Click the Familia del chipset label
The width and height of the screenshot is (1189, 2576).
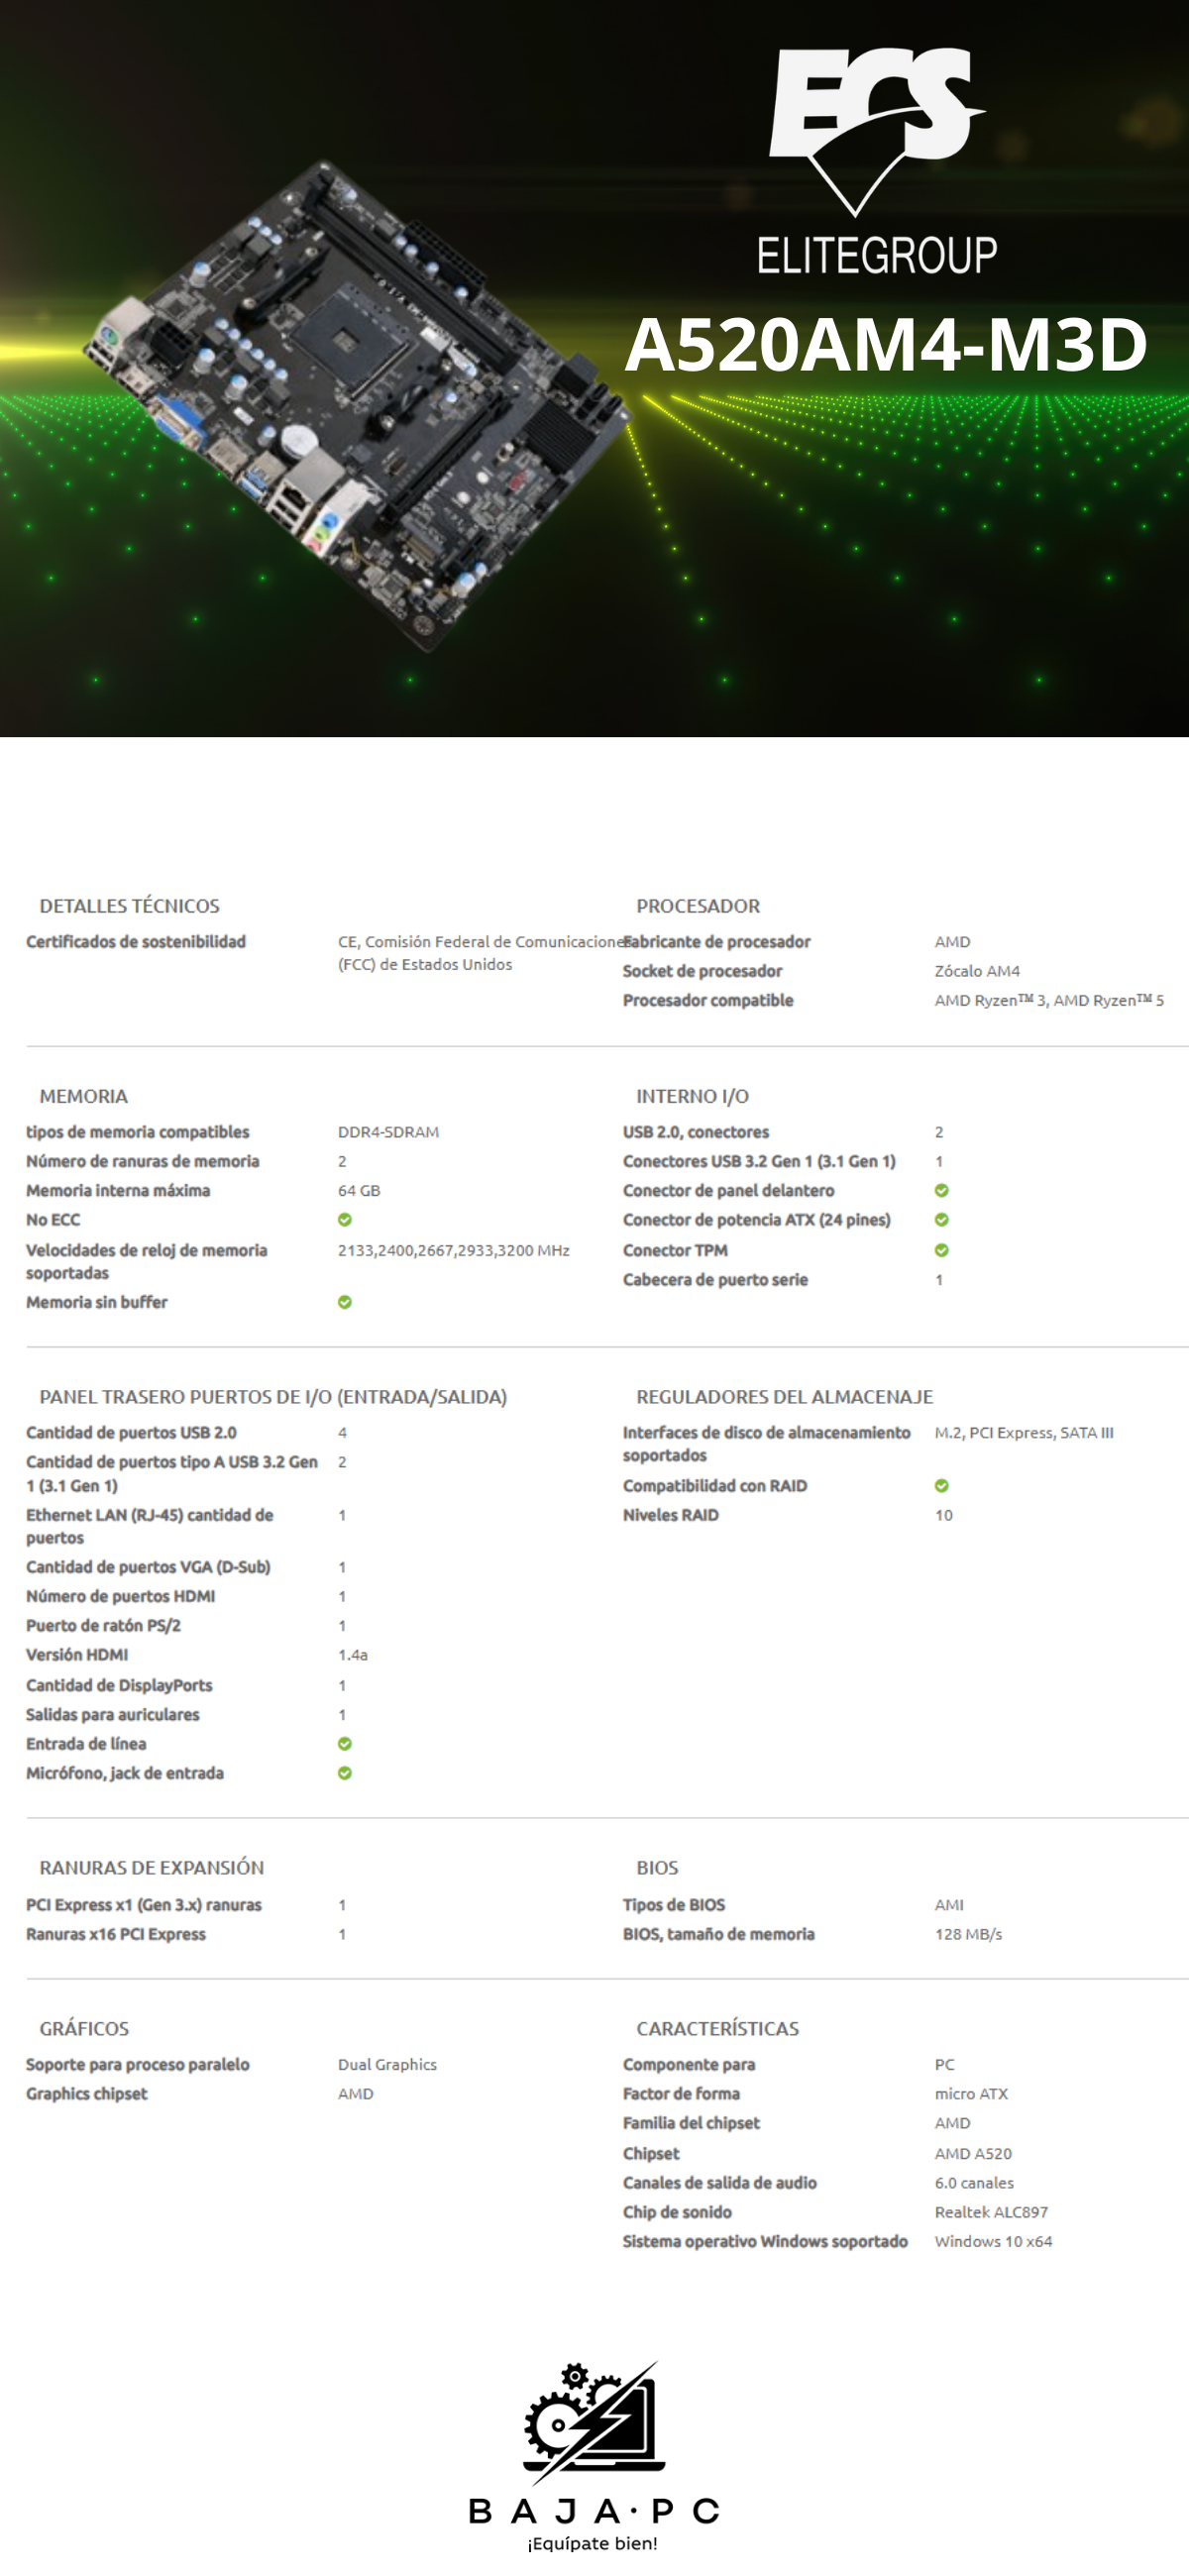(691, 2123)
